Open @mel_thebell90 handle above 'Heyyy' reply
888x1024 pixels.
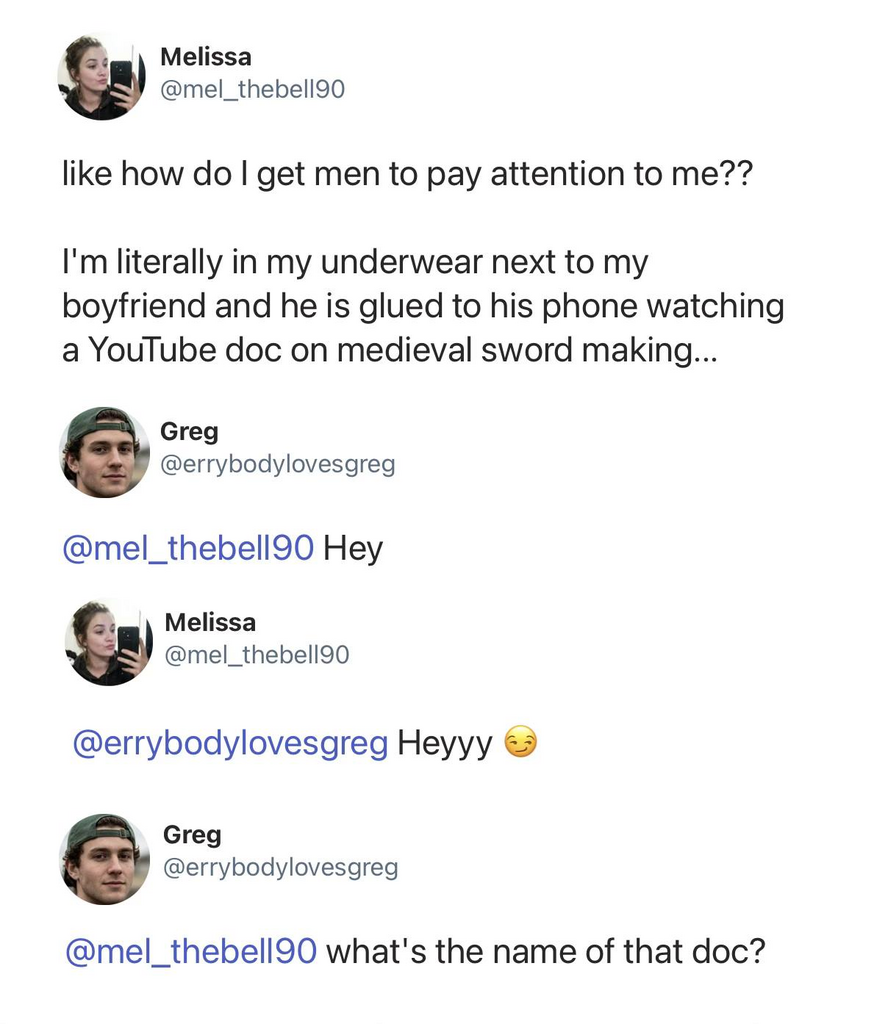pos(256,655)
